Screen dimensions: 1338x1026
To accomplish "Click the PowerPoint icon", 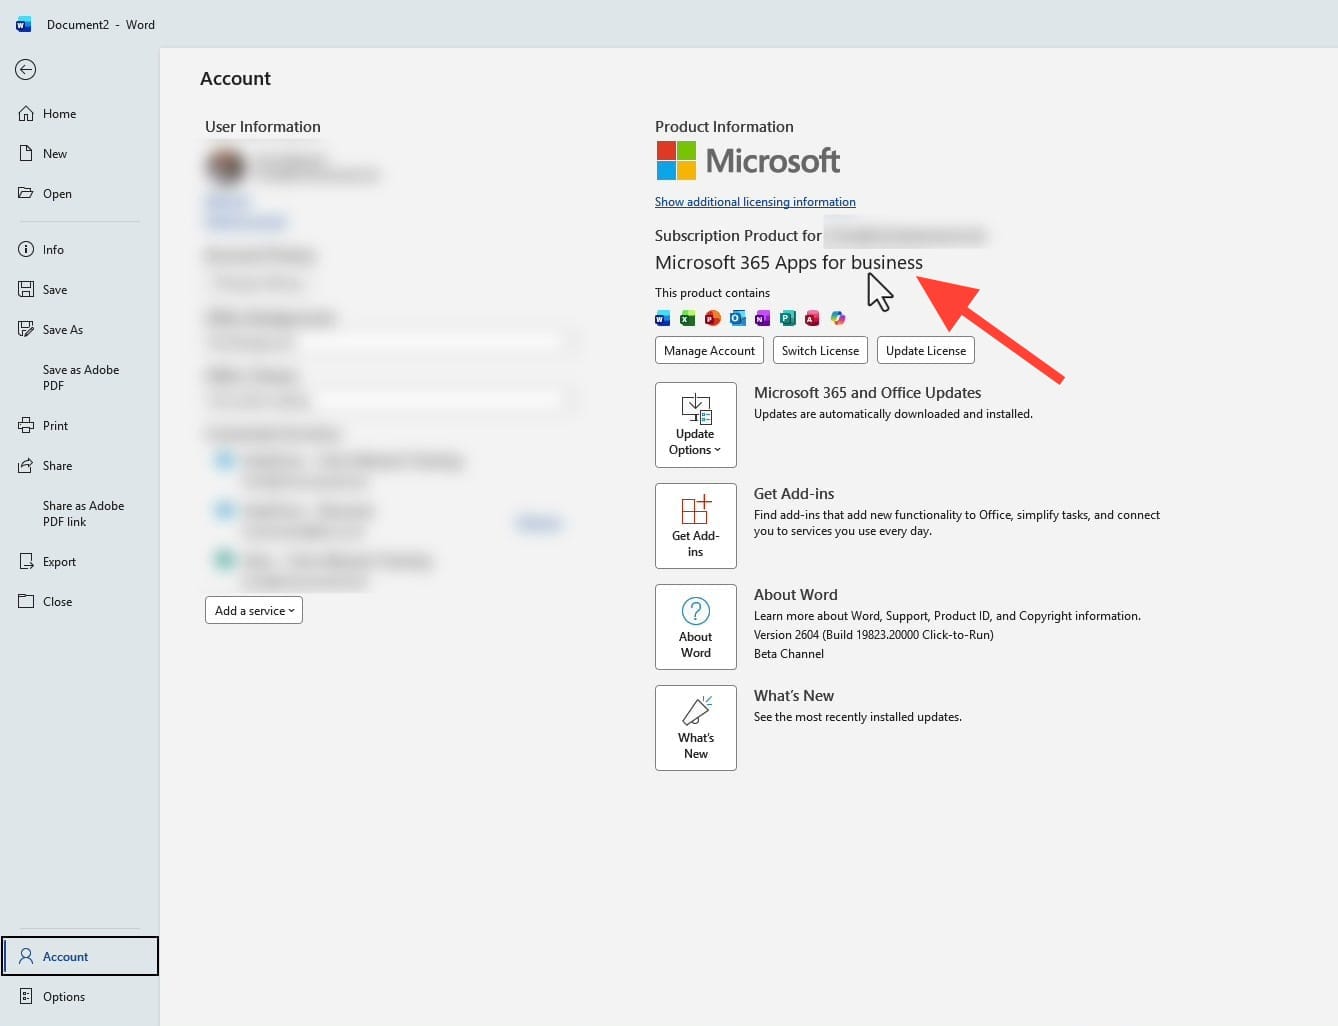I will point(713,318).
